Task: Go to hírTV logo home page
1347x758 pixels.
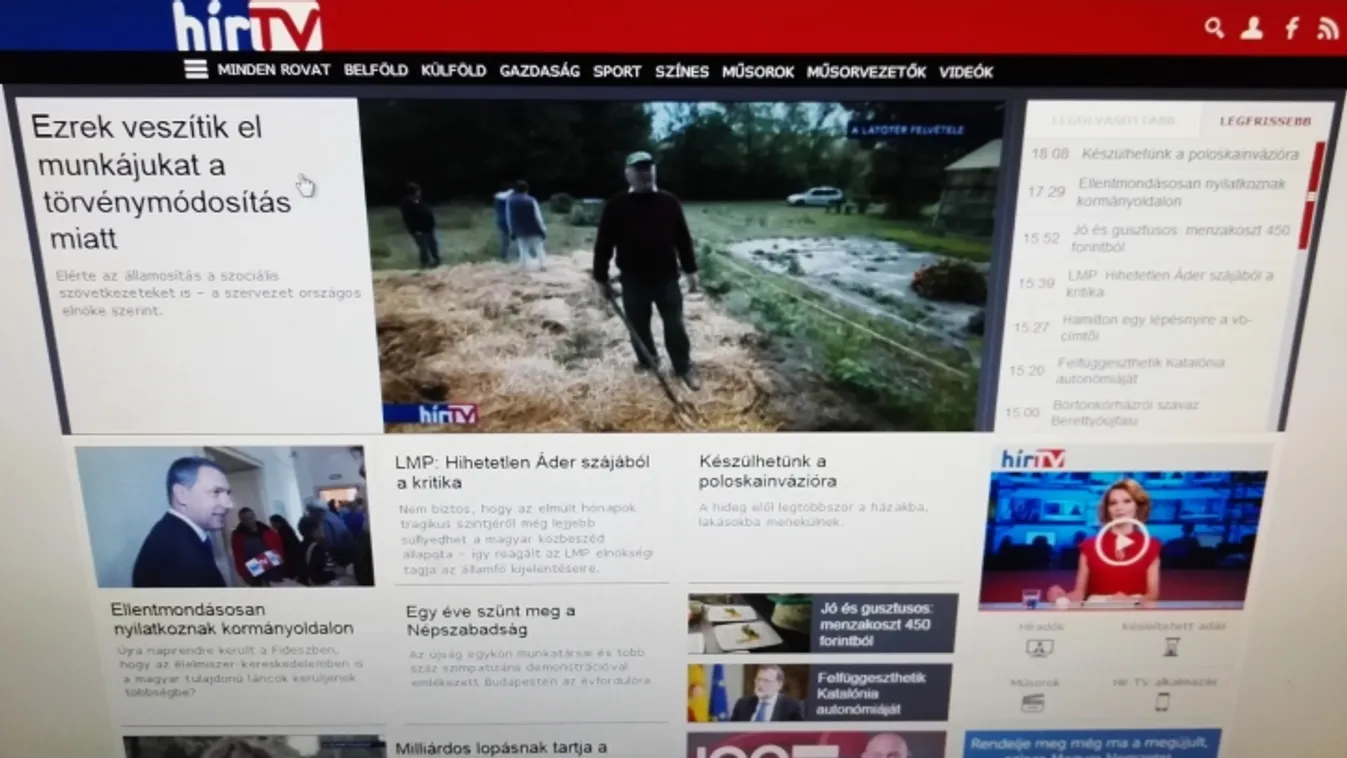Action: [x=247, y=26]
